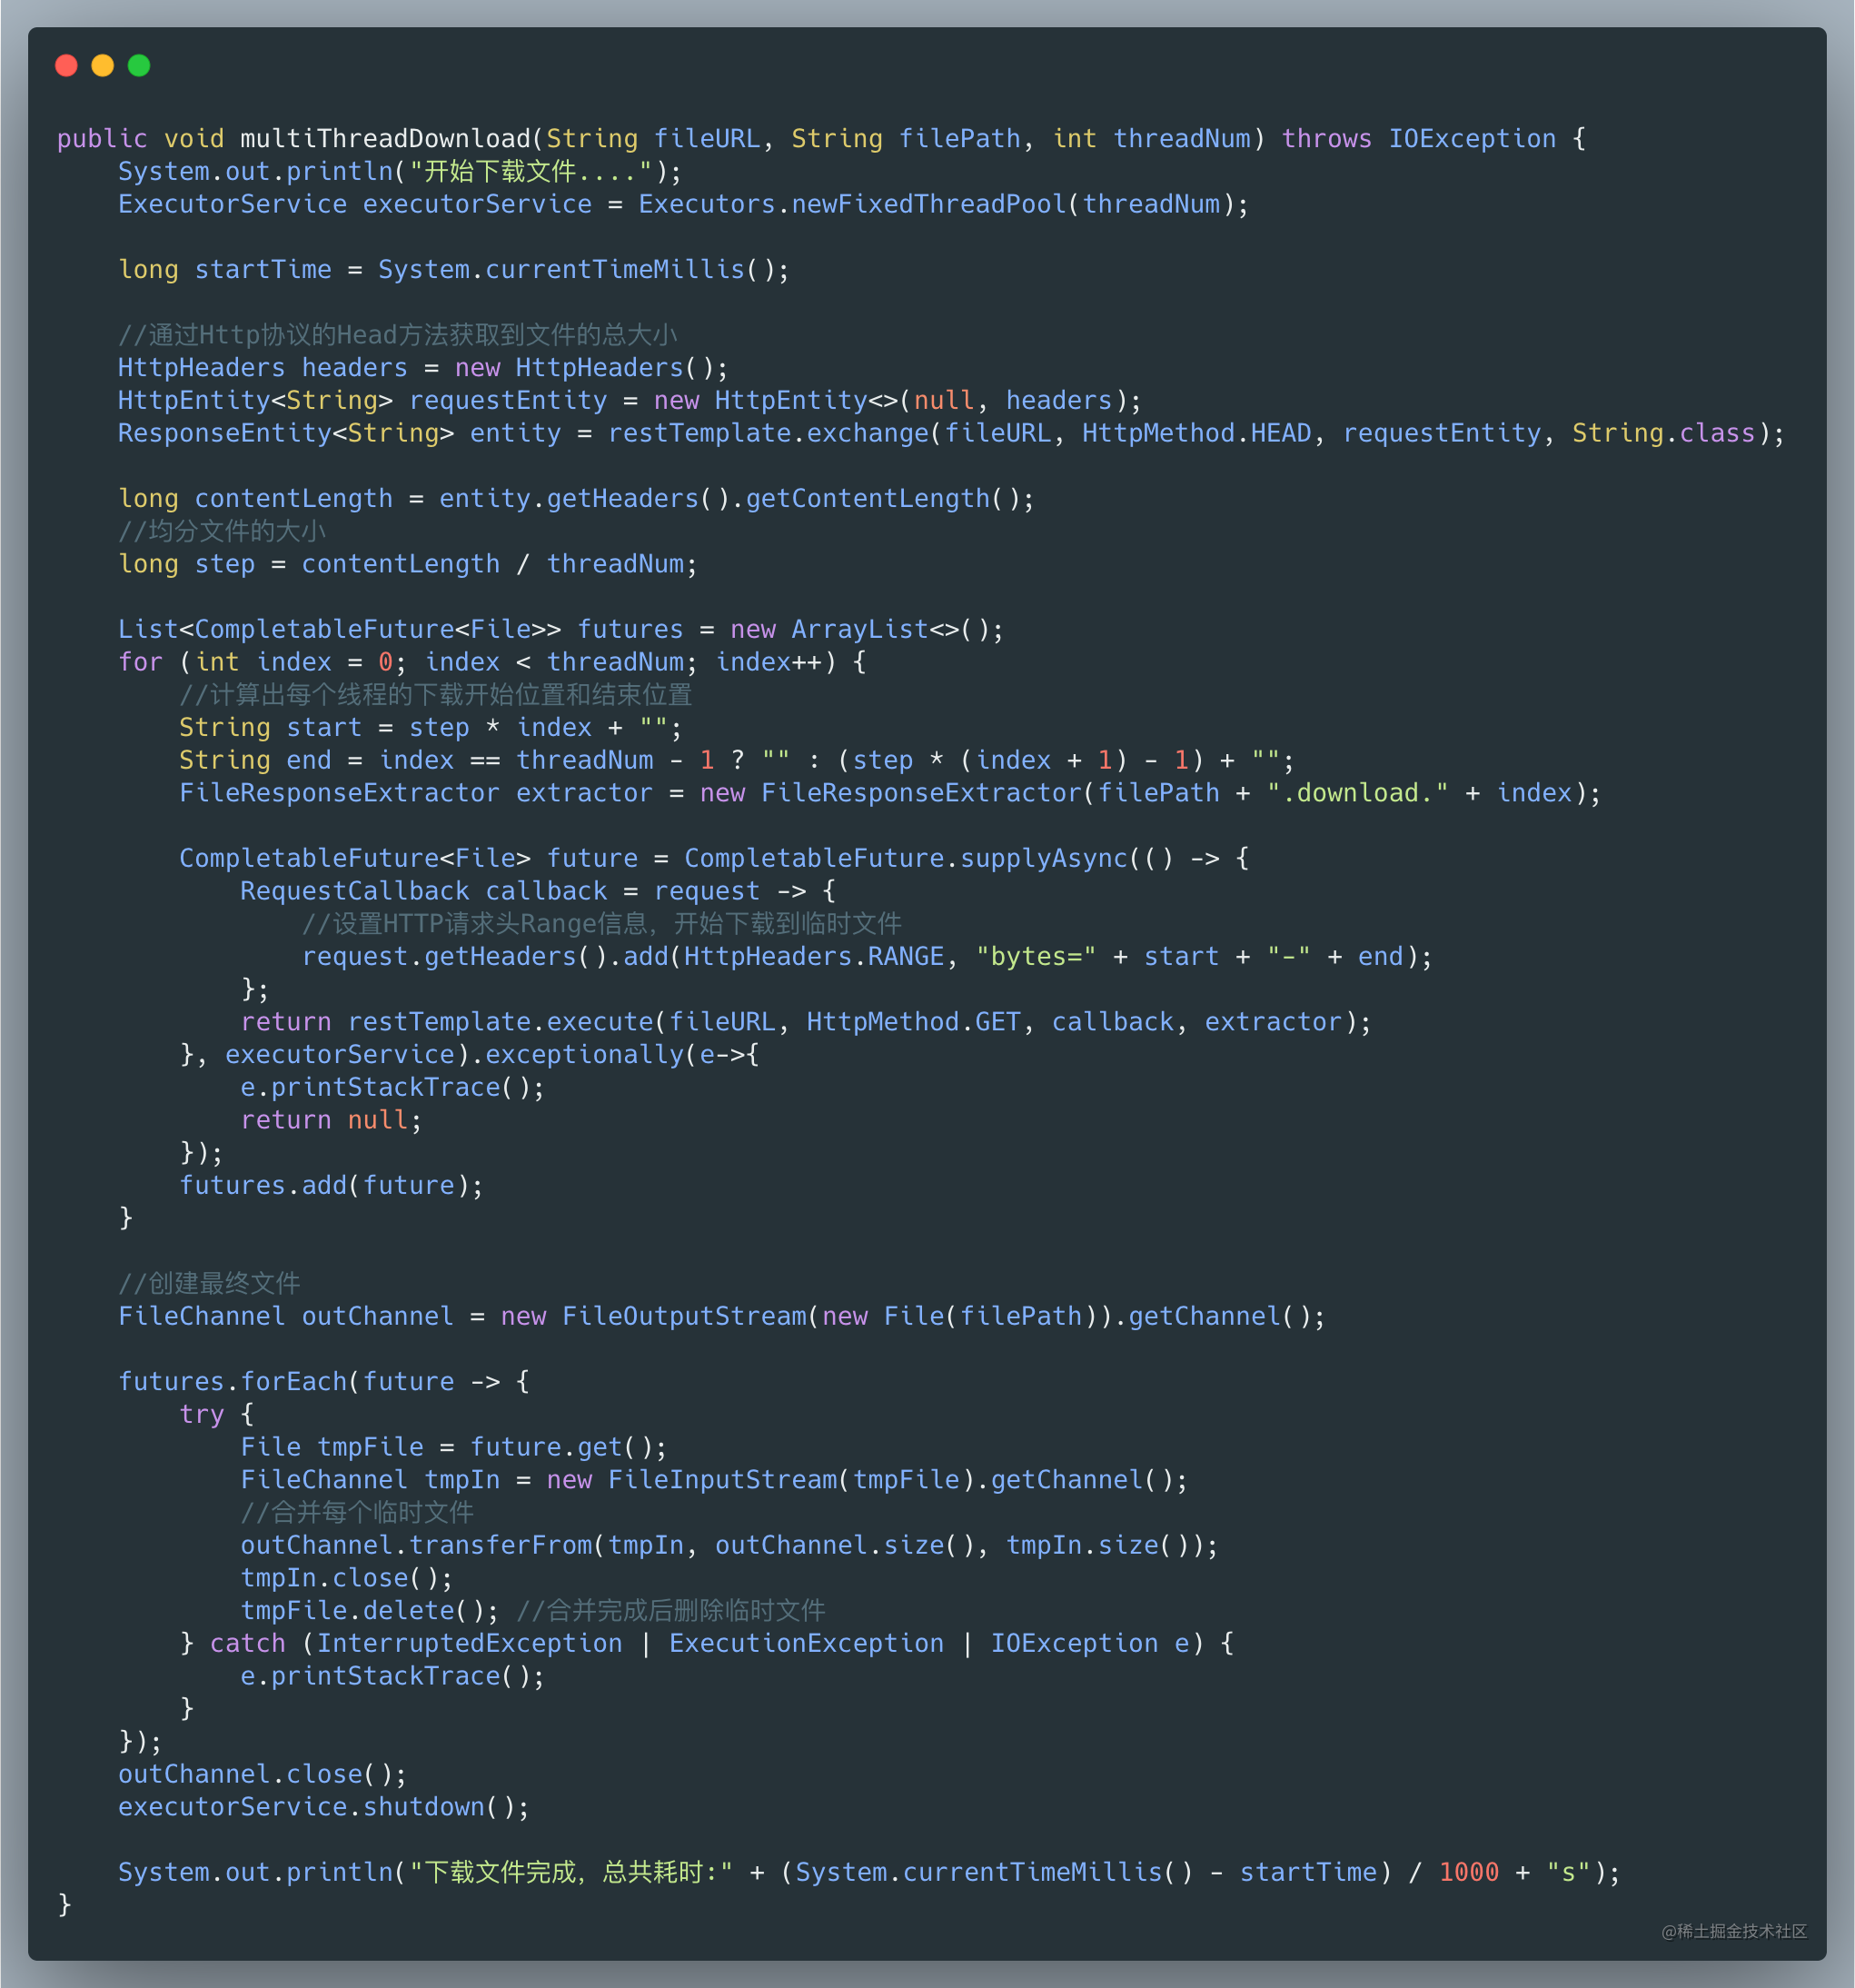
Task: Click return null inside exceptionally block
Action: 331,1120
